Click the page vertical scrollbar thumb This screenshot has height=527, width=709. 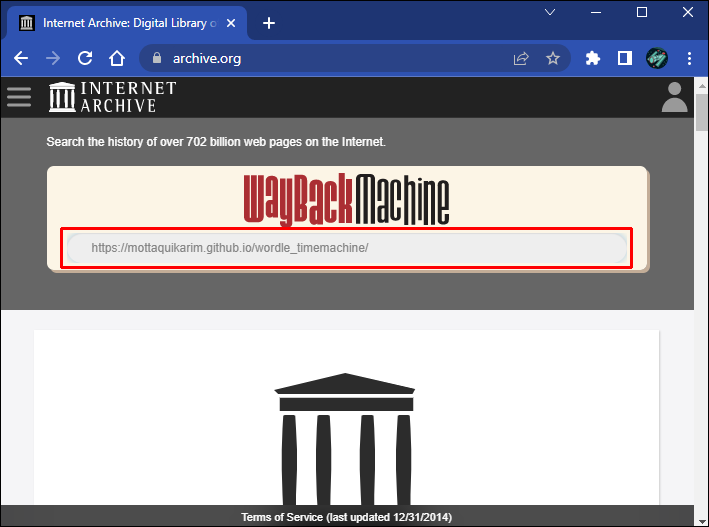(701, 112)
